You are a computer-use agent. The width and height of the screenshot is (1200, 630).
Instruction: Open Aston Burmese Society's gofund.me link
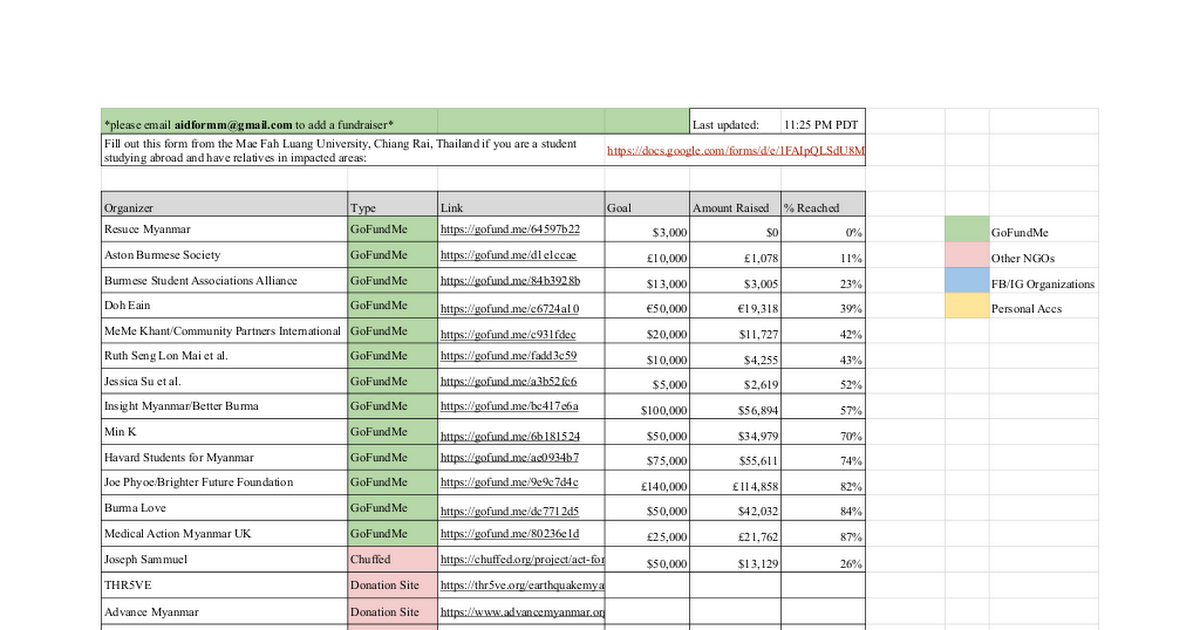[x=508, y=255]
